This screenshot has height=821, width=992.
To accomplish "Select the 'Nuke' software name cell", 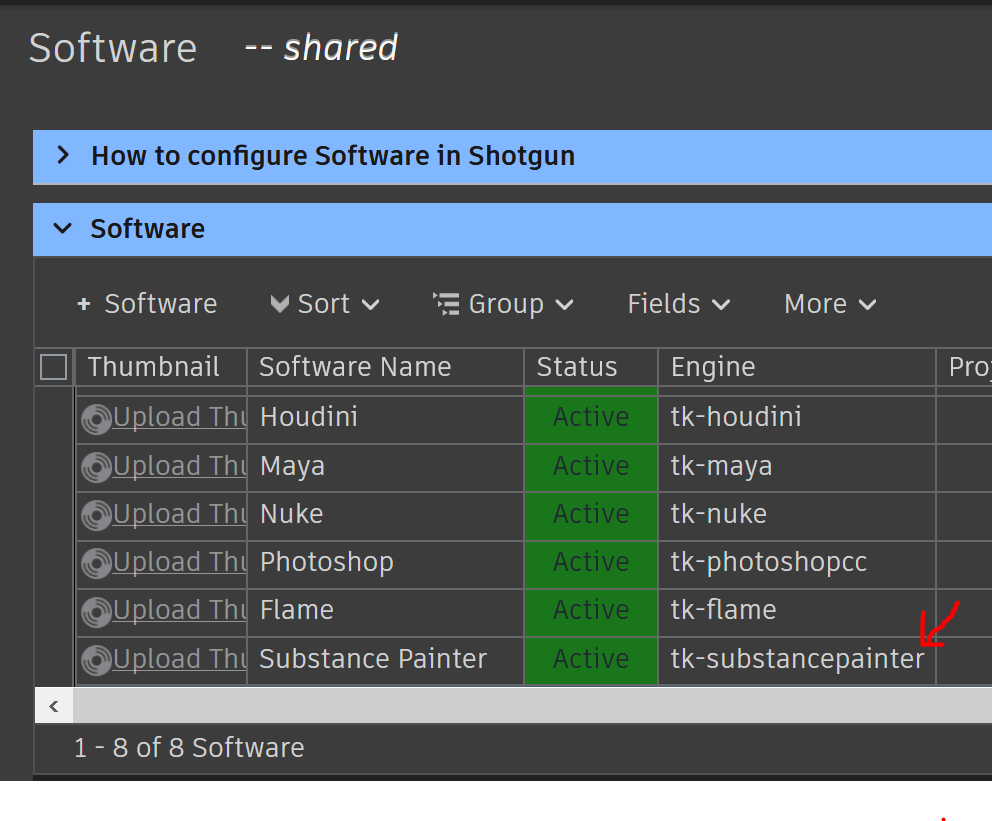I will coord(386,516).
